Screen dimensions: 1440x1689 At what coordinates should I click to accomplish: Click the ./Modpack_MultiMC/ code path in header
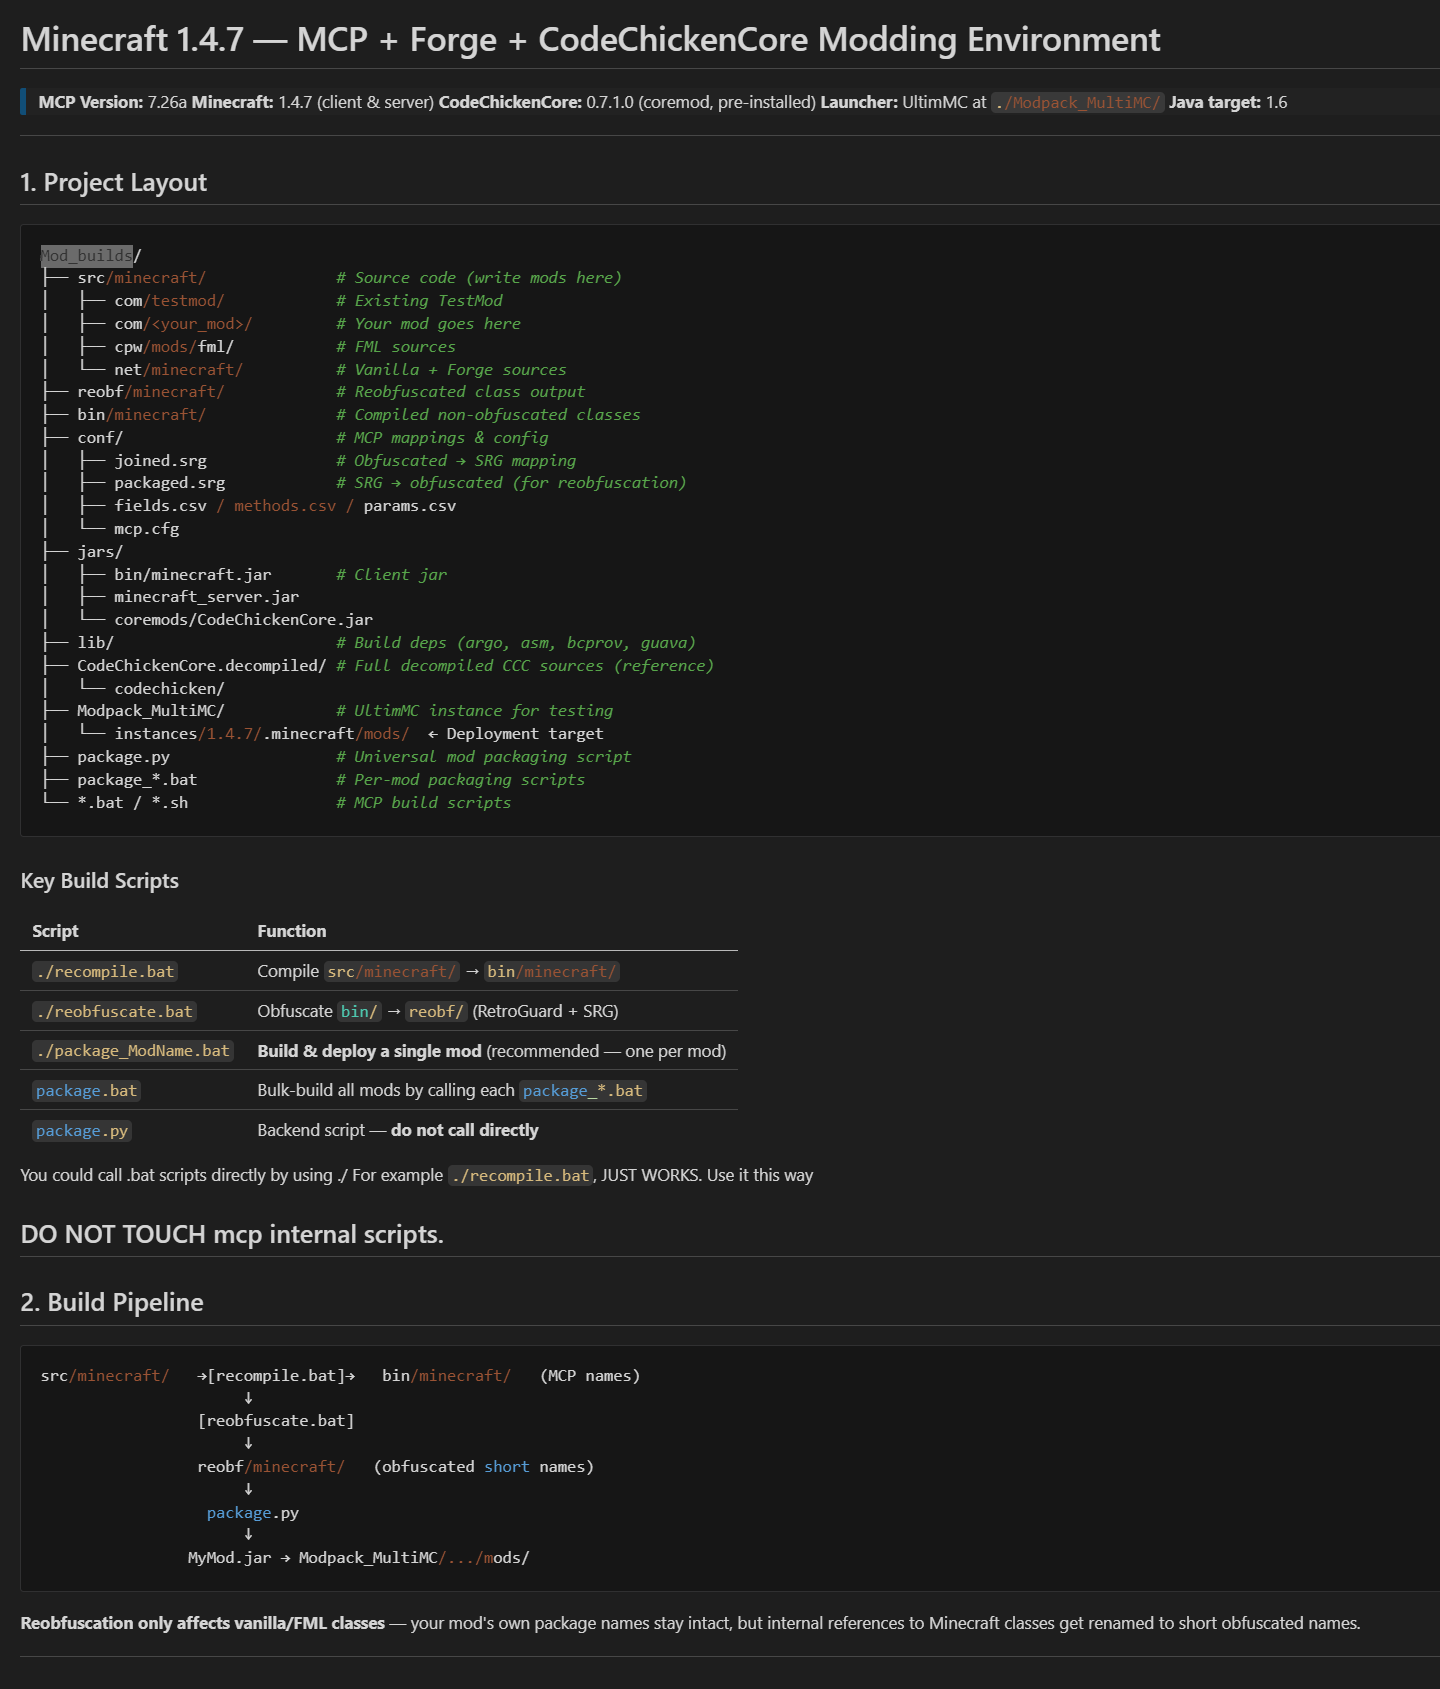pyautogui.click(x=1078, y=103)
